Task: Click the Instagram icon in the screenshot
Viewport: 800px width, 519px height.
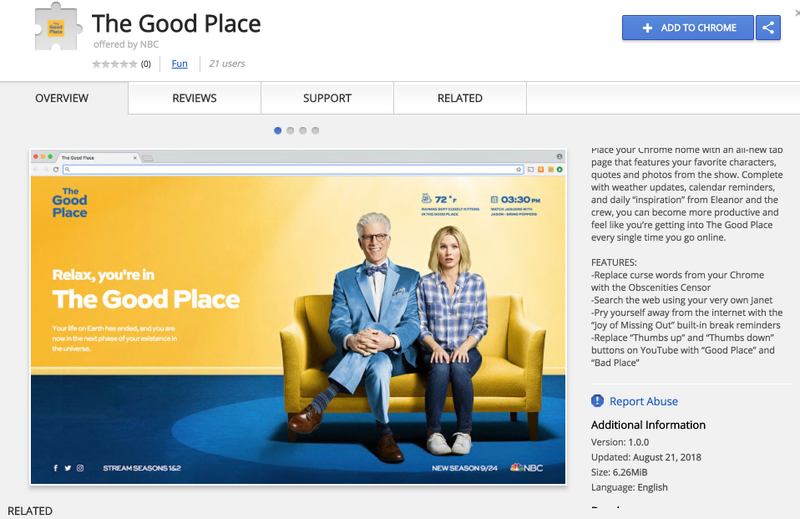Action: pos(80,468)
